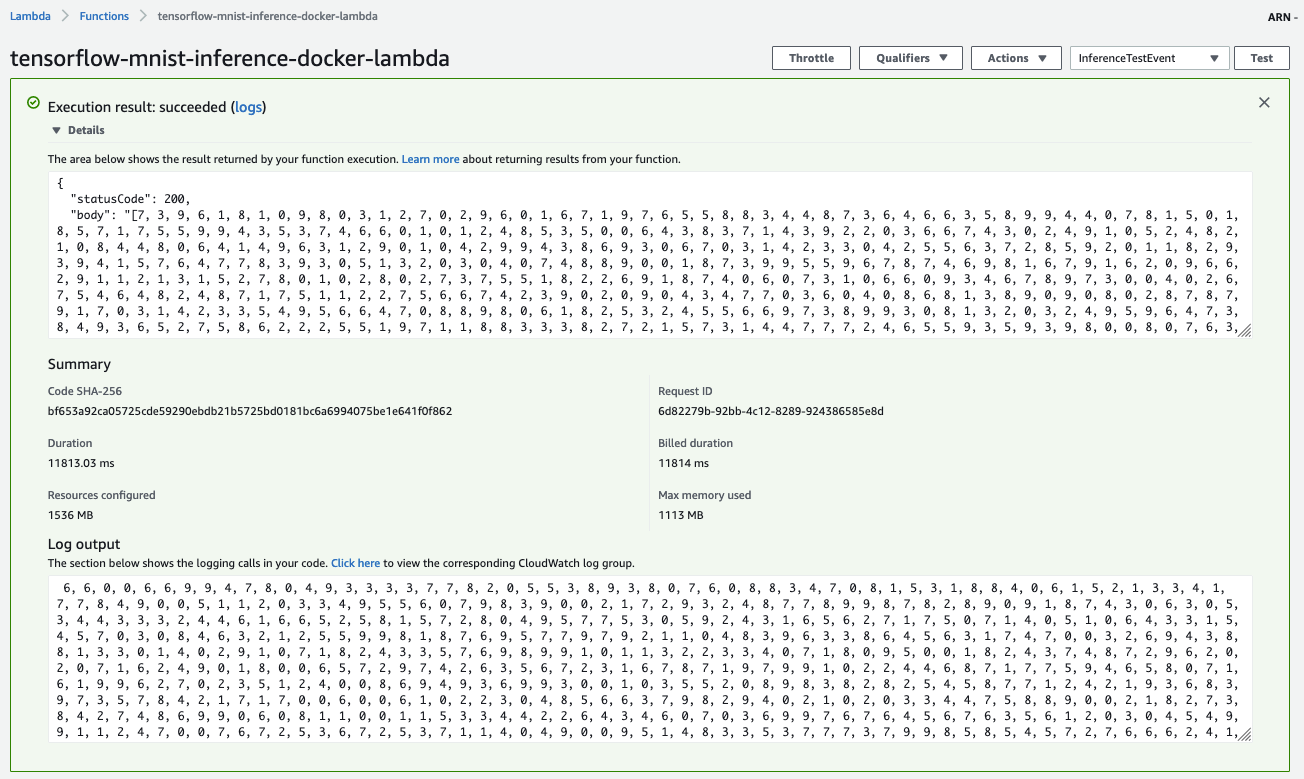Close the execution result panel
Screen dimensions: 1304x779
click(x=1264, y=103)
